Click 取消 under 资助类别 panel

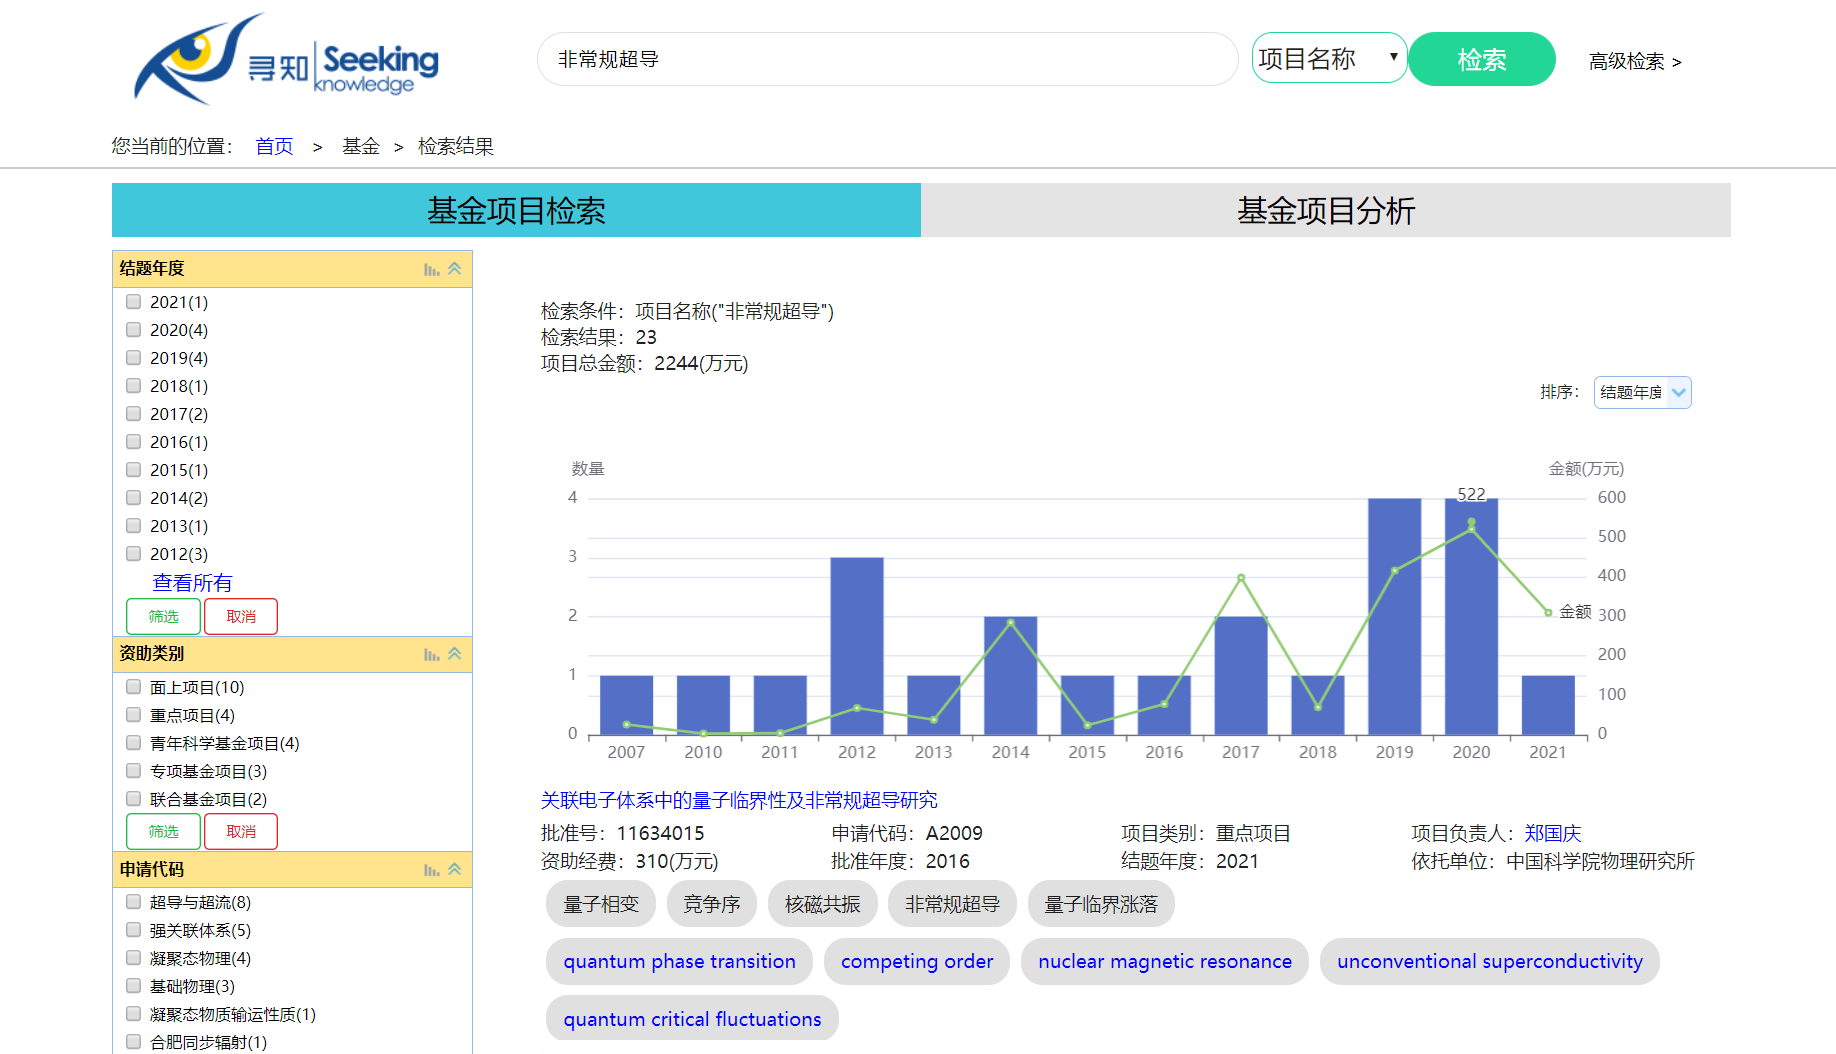pos(241,831)
